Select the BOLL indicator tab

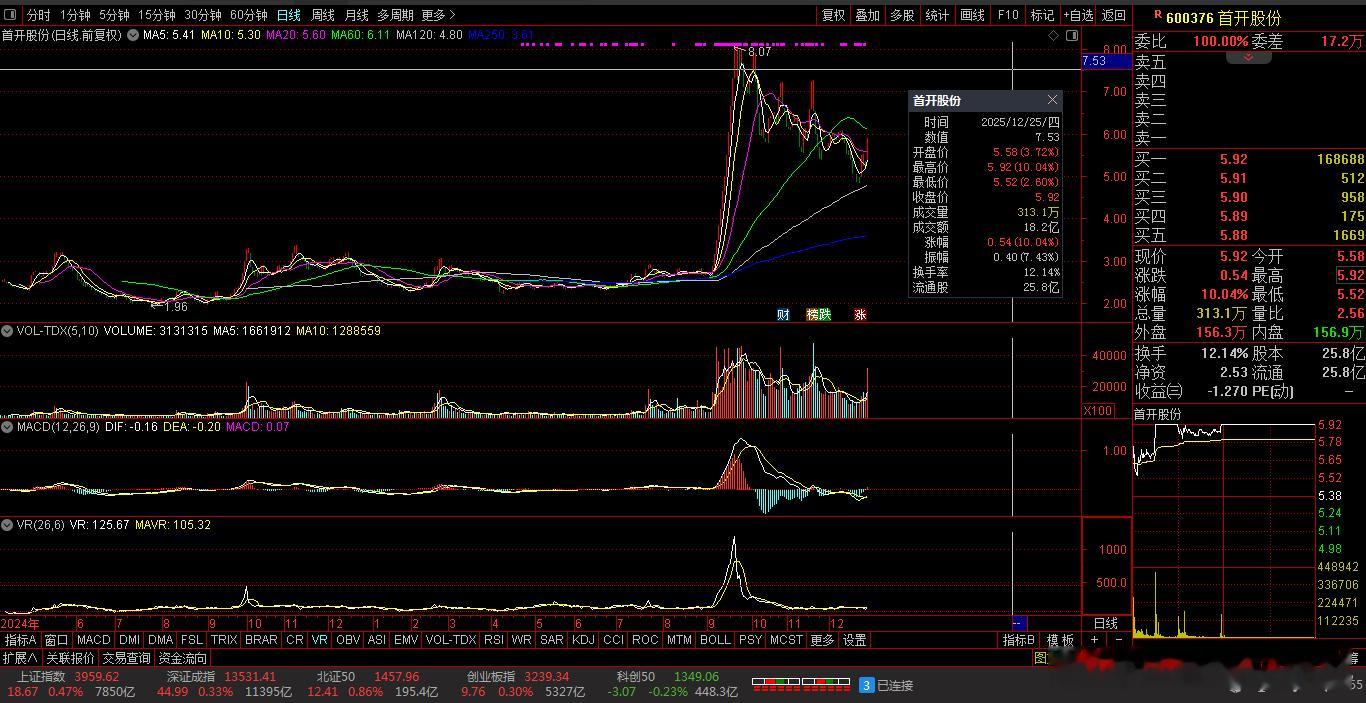(715, 640)
